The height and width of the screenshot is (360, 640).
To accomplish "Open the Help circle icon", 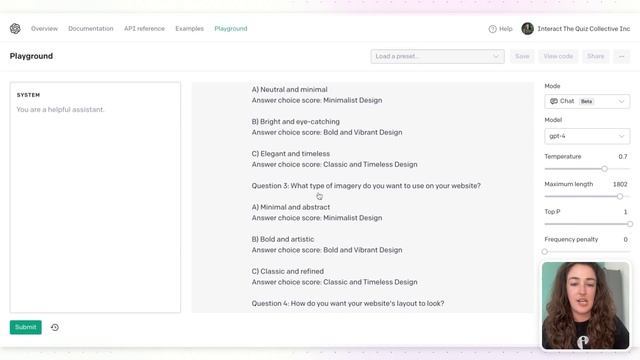I will (x=492, y=29).
